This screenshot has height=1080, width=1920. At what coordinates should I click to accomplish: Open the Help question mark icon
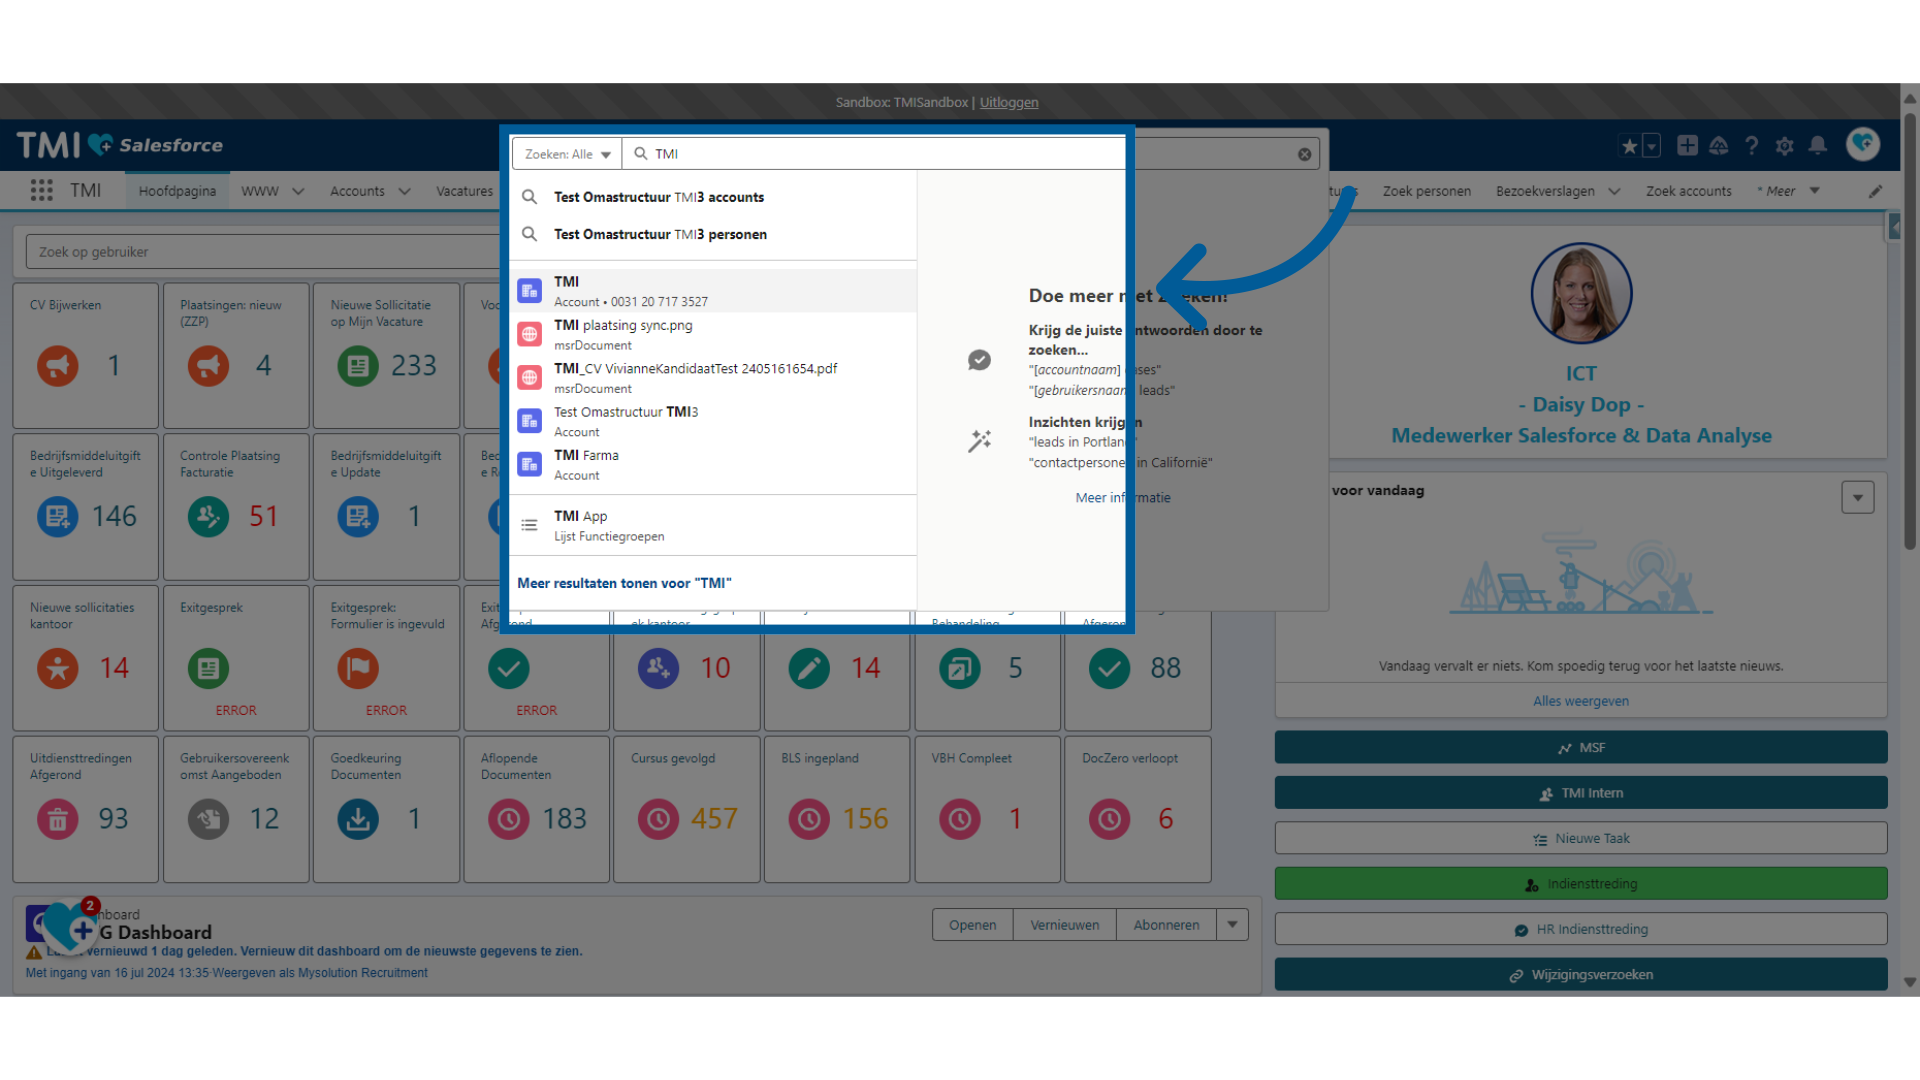1751,146
